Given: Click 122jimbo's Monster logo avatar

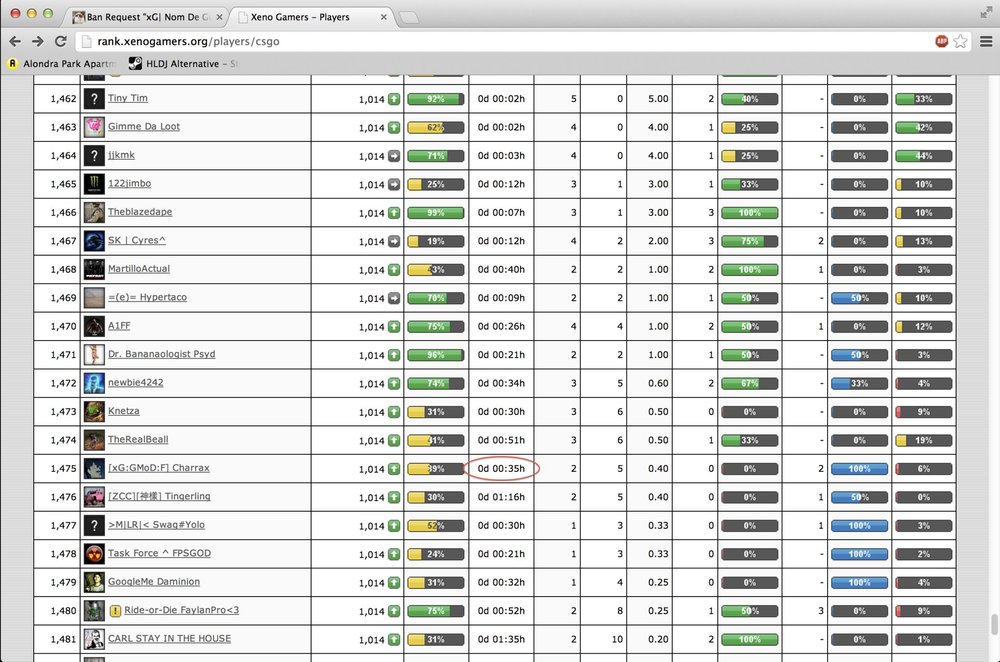Looking at the screenshot, I should coord(94,184).
